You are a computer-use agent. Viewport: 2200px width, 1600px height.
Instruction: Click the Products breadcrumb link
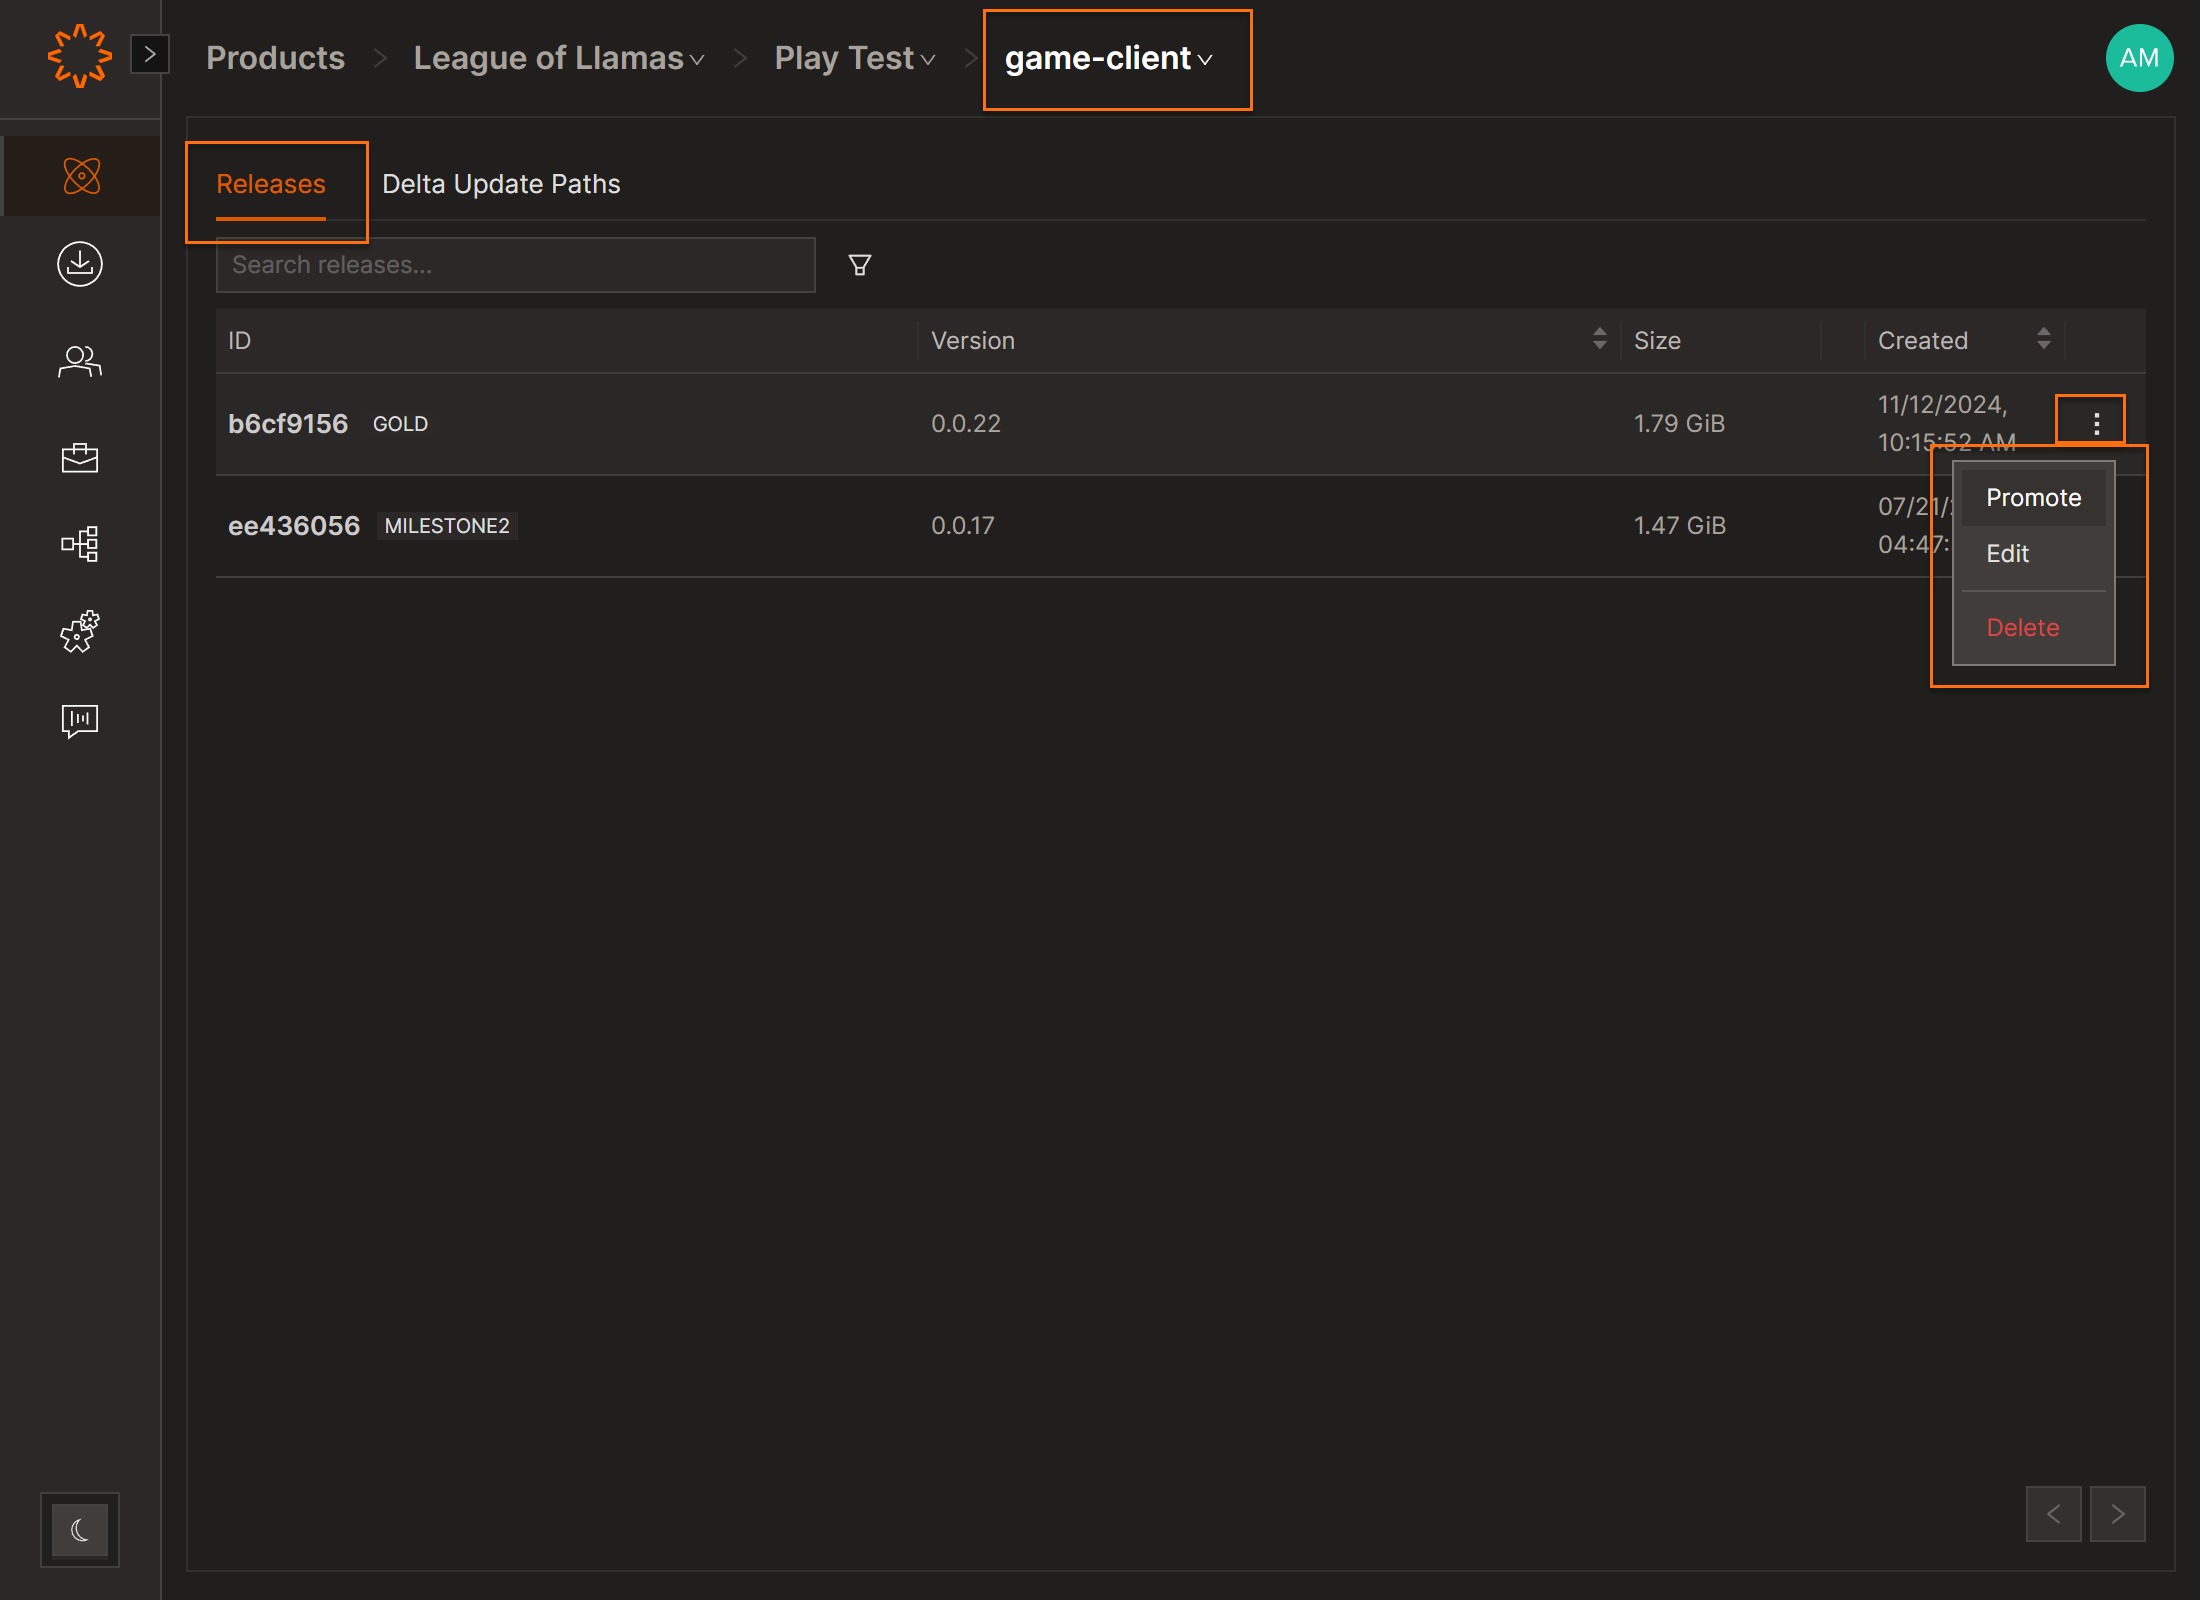point(275,59)
